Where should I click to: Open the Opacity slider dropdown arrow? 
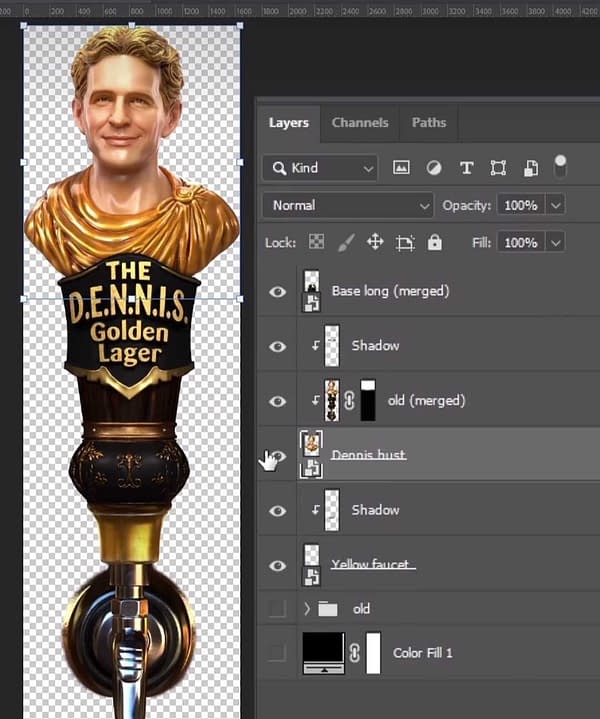[x=556, y=205]
